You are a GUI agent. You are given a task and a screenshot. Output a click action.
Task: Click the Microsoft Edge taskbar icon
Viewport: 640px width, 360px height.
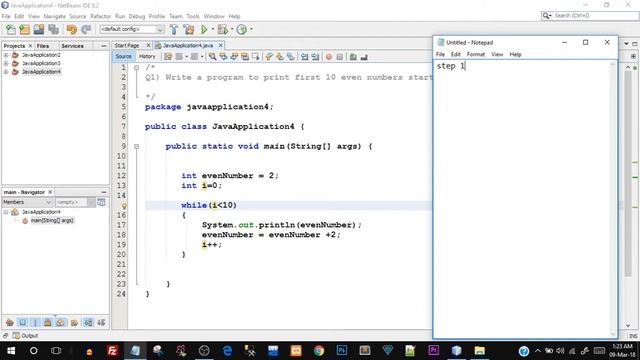tap(227, 350)
